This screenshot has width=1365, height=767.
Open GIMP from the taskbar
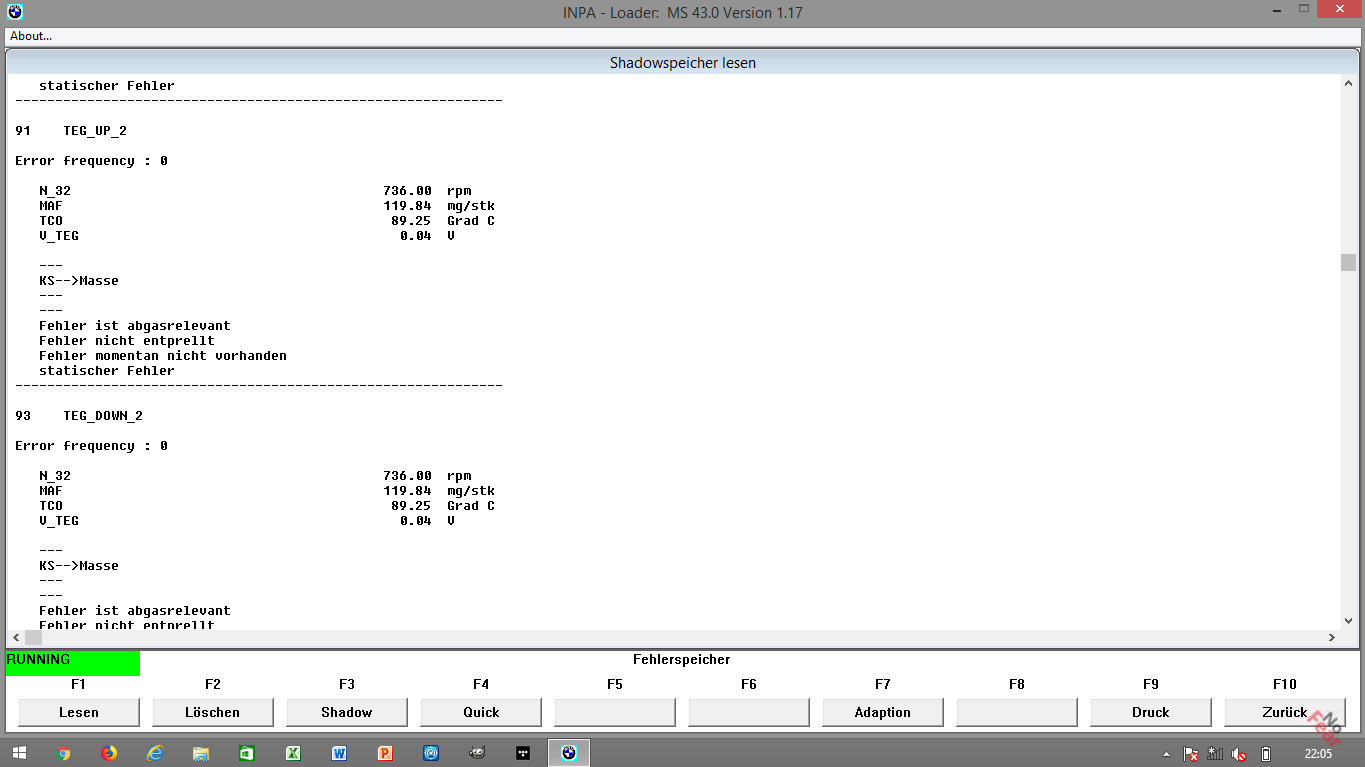point(477,753)
